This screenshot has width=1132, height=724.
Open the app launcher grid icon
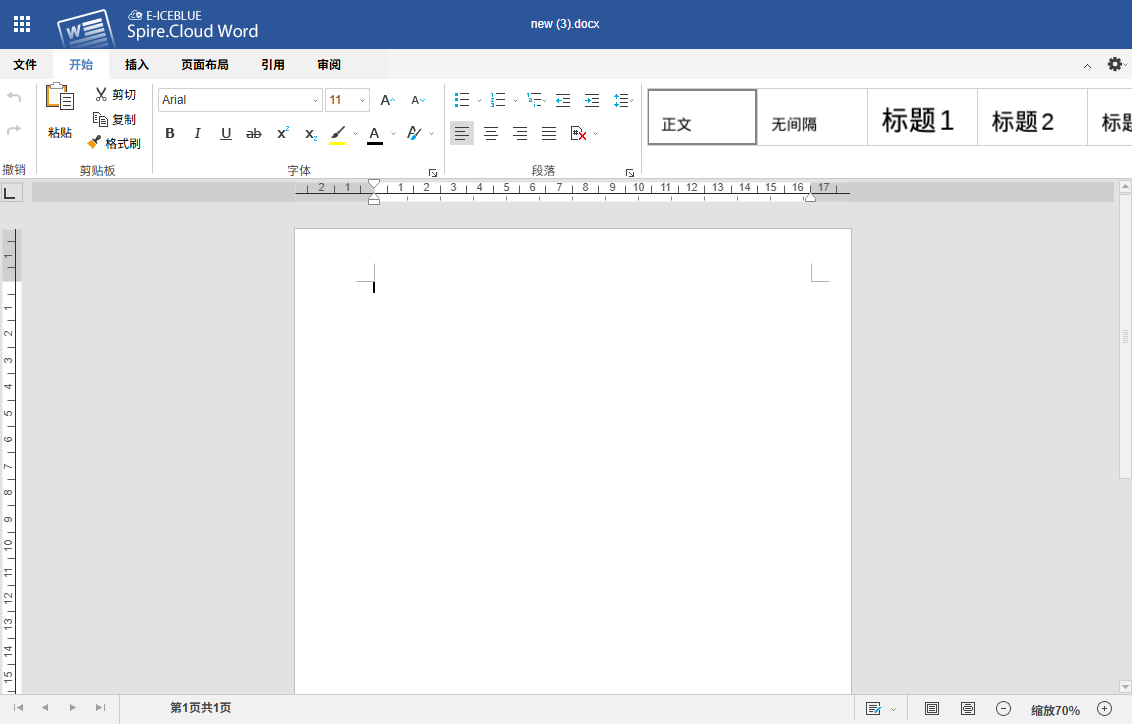21,25
